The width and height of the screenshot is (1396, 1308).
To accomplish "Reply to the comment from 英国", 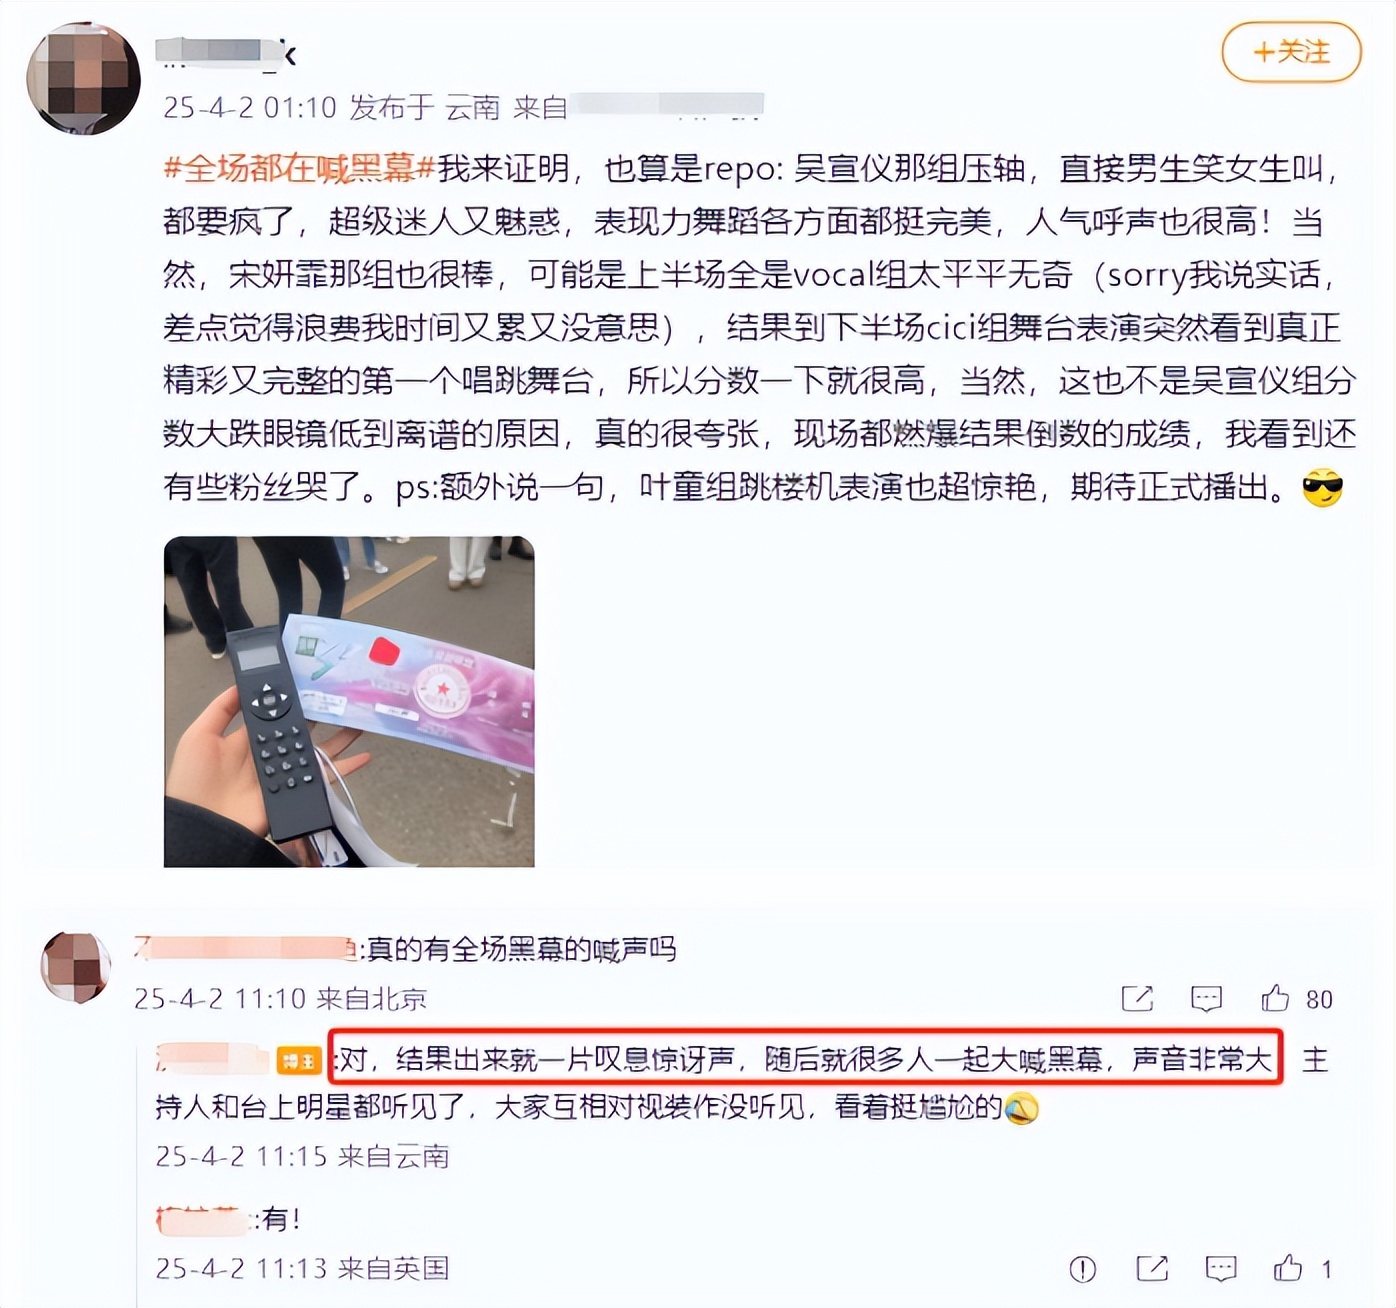I will click(1221, 1269).
